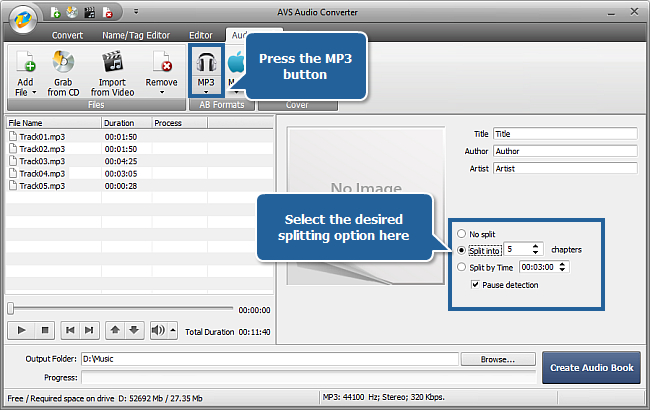
Task: Click the quick-access Grab from CD icon
Action: coord(72,13)
